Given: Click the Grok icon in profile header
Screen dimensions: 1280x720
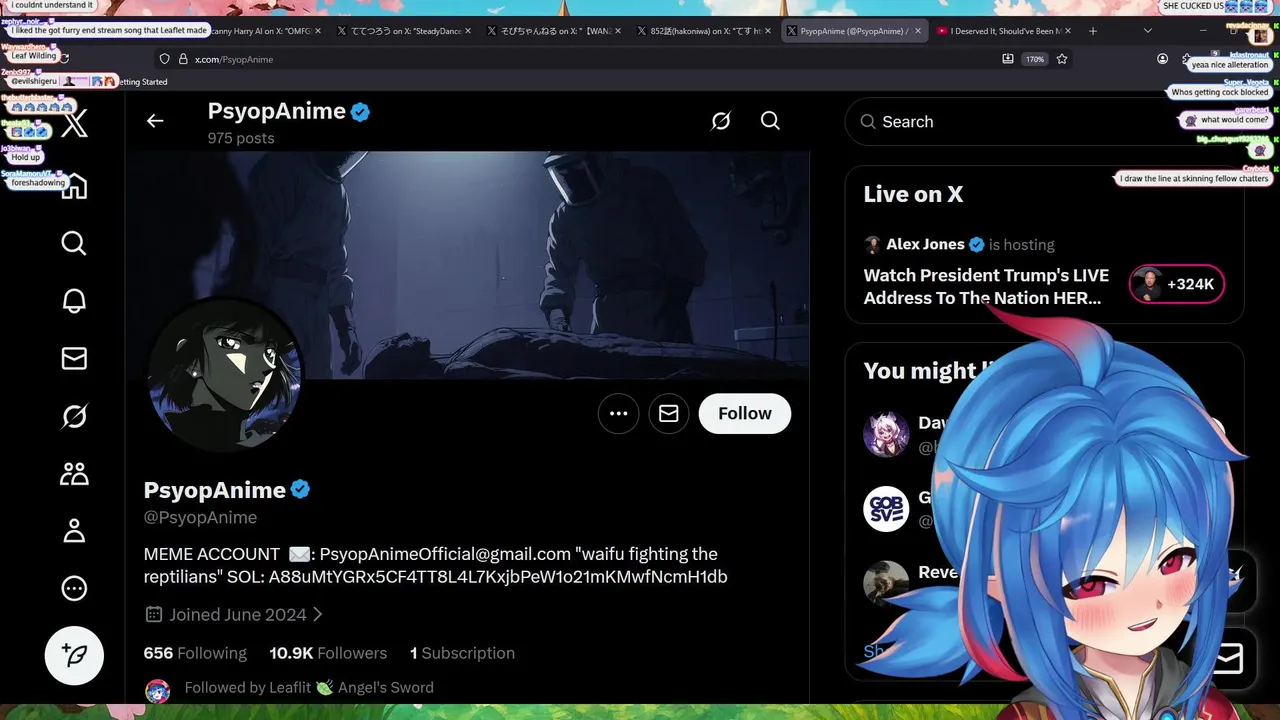Looking at the screenshot, I should click(721, 121).
